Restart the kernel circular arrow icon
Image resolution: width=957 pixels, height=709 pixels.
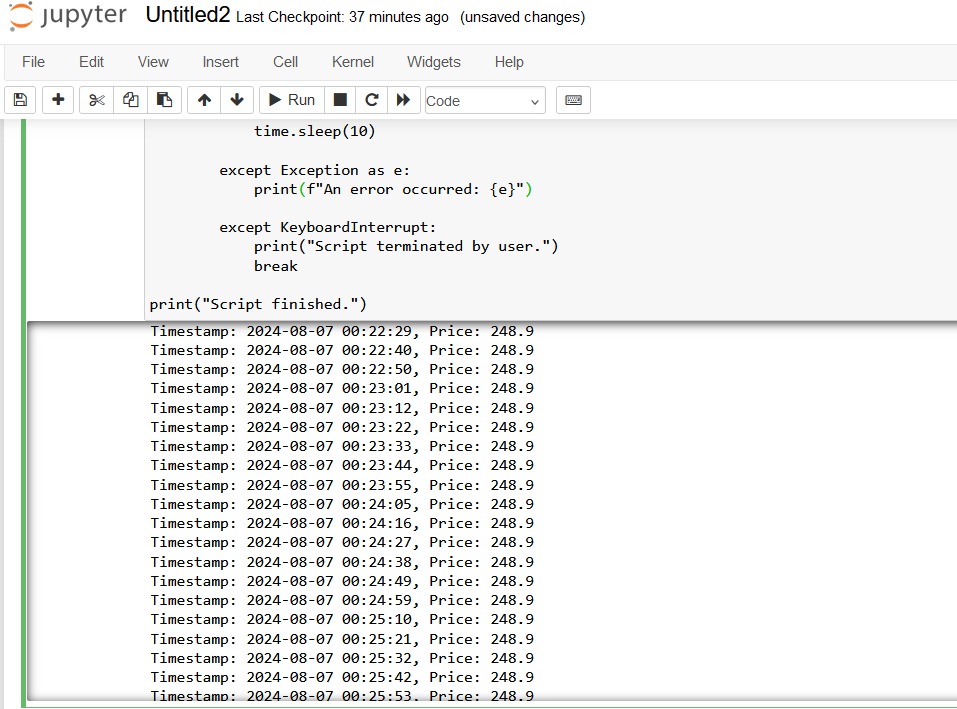(372, 100)
